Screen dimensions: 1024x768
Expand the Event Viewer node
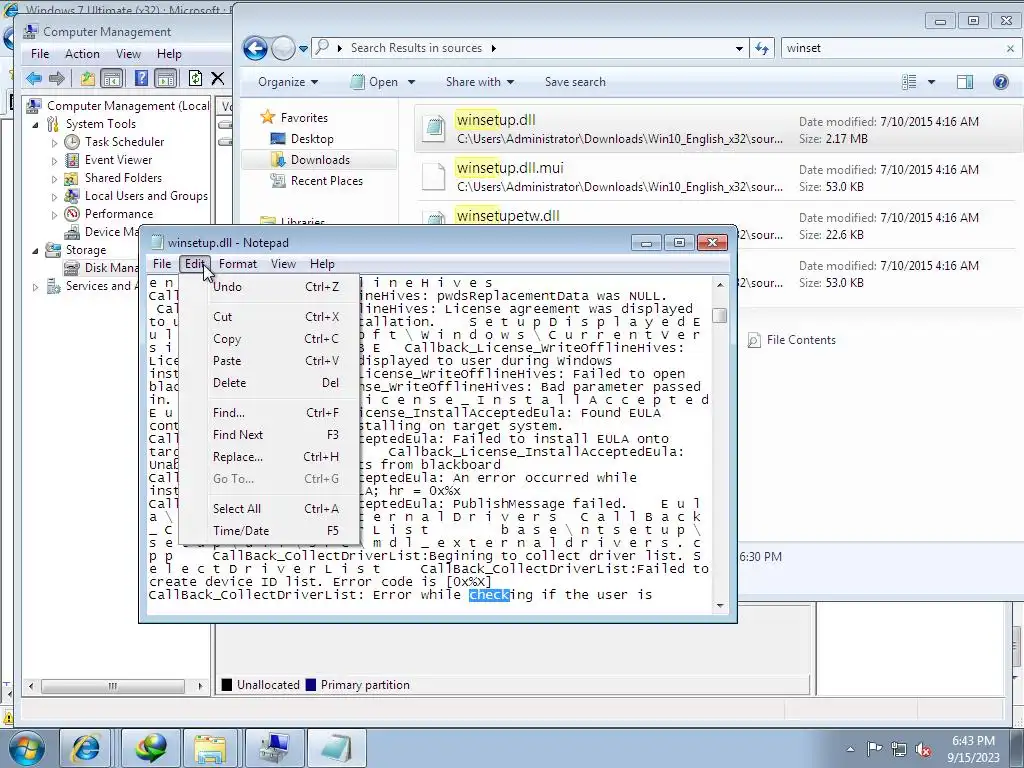pos(54,160)
